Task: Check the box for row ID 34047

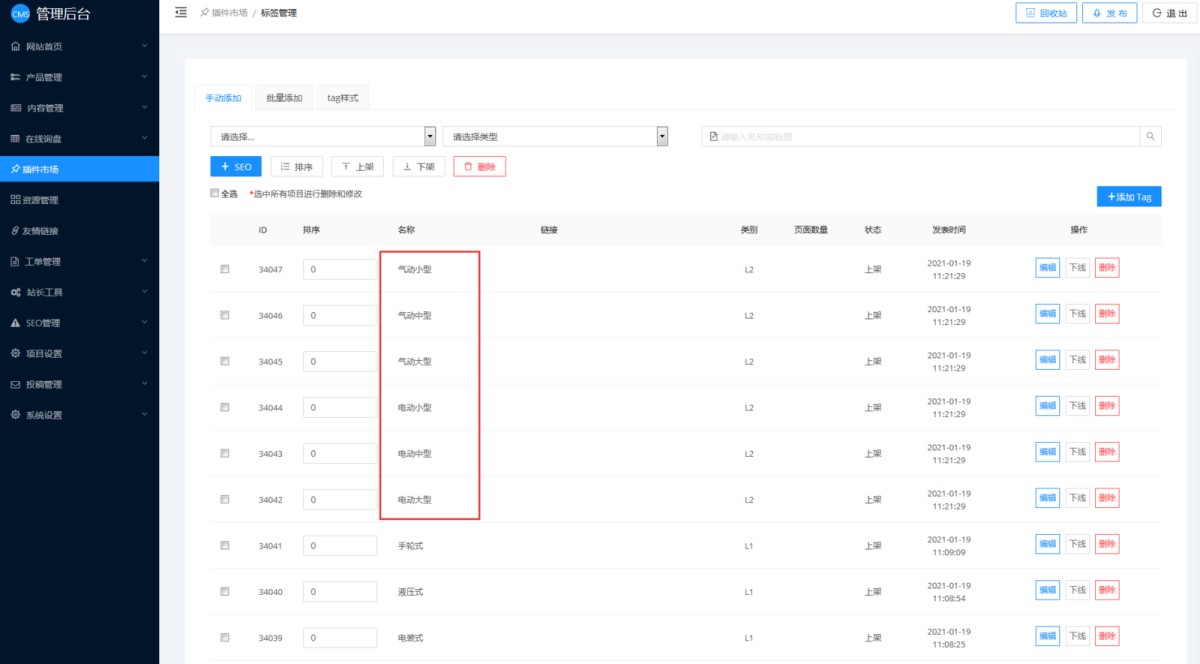Action: [225, 269]
